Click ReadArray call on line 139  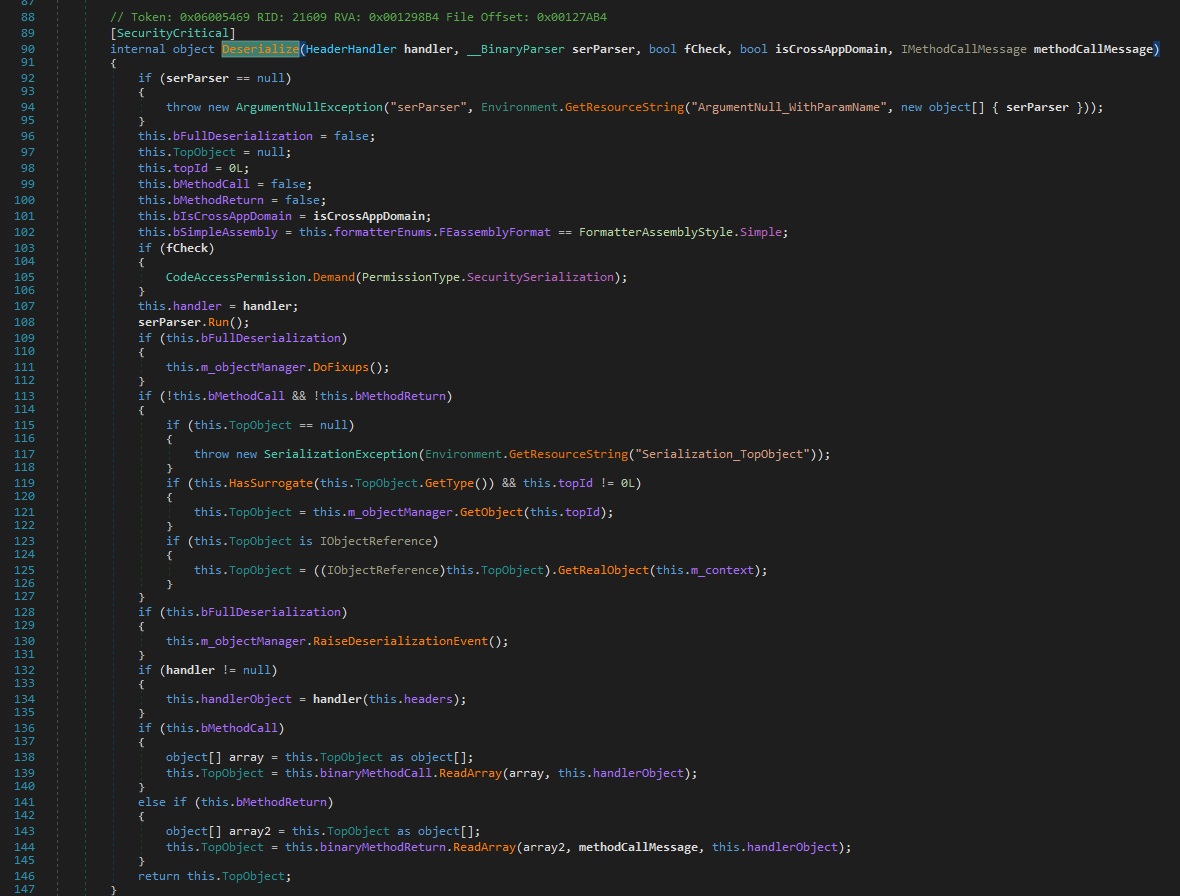click(x=470, y=773)
